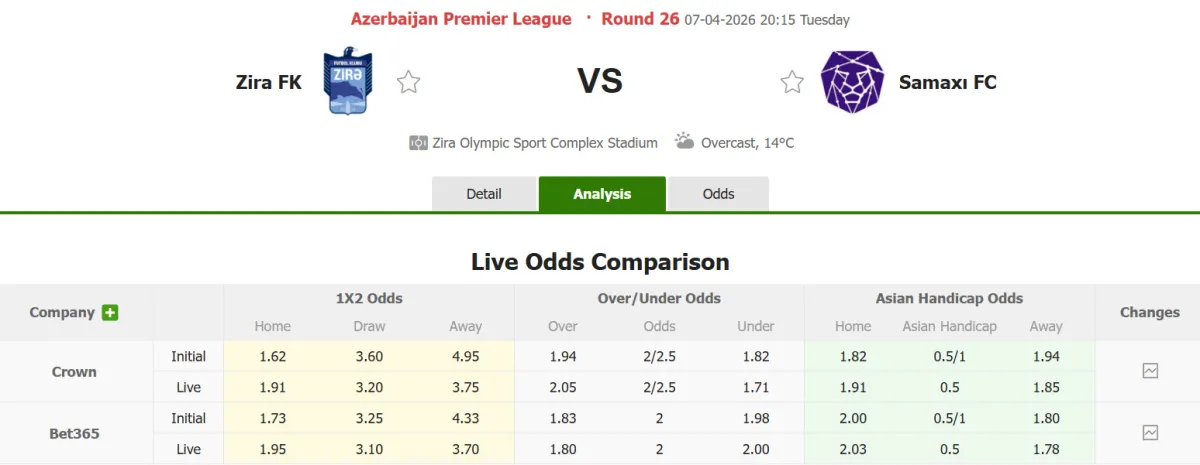Open odds changes chart for Crown
1200x465 pixels.
(x=1150, y=371)
